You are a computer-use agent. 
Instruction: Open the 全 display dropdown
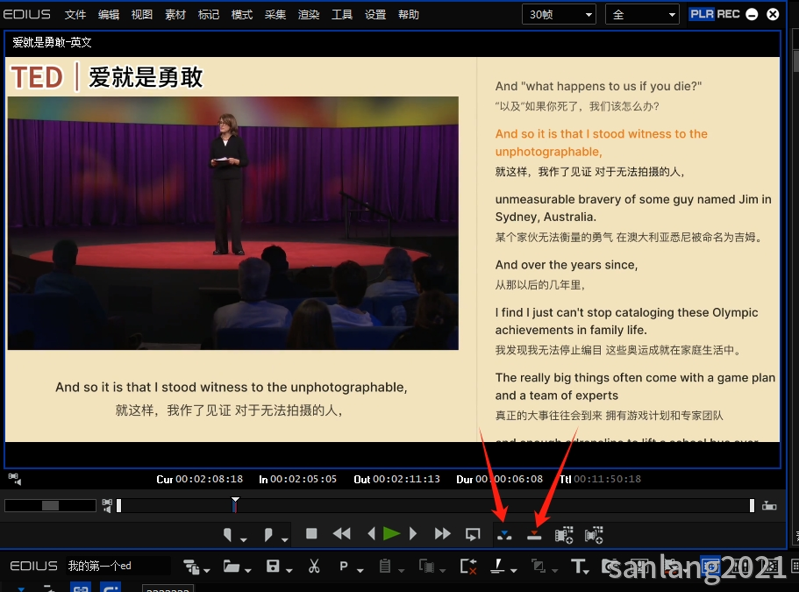642,14
